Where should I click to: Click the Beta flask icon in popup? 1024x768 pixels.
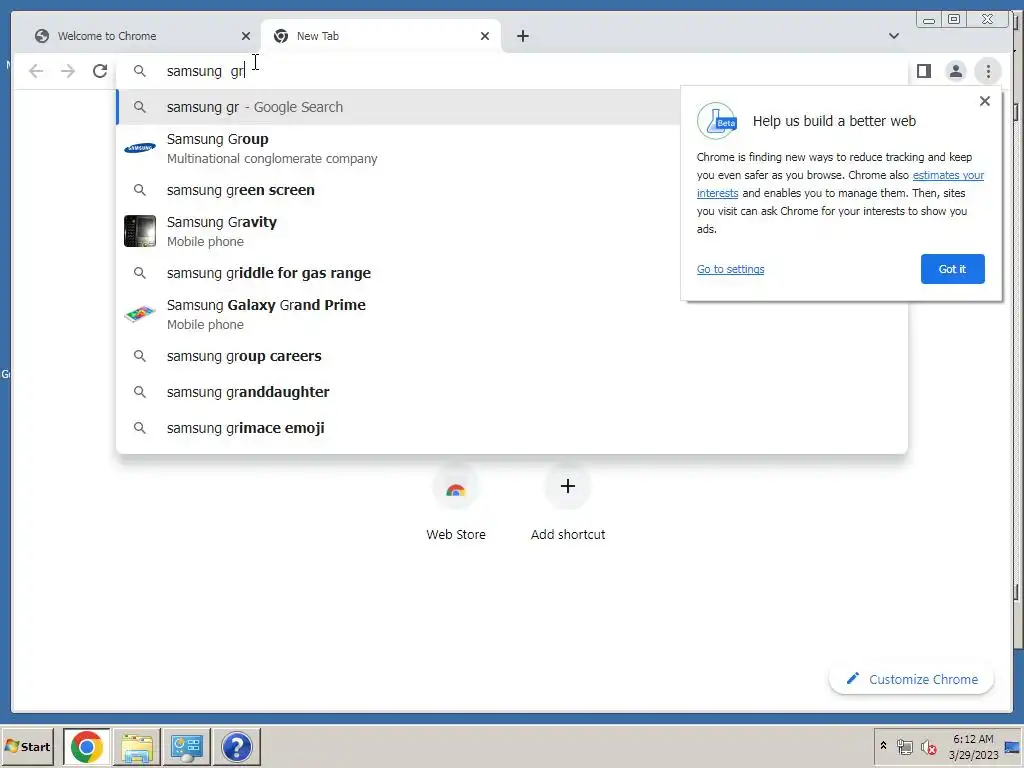coord(717,121)
